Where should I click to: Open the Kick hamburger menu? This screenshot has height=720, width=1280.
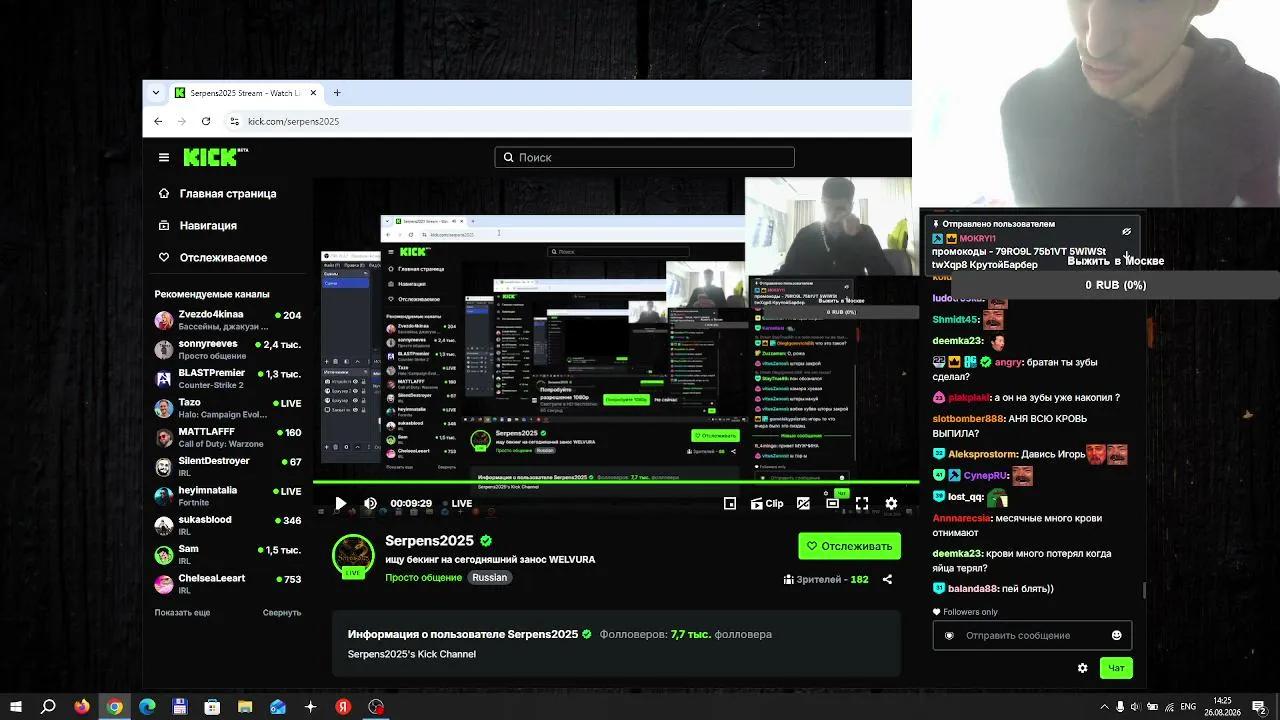coord(164,157)
